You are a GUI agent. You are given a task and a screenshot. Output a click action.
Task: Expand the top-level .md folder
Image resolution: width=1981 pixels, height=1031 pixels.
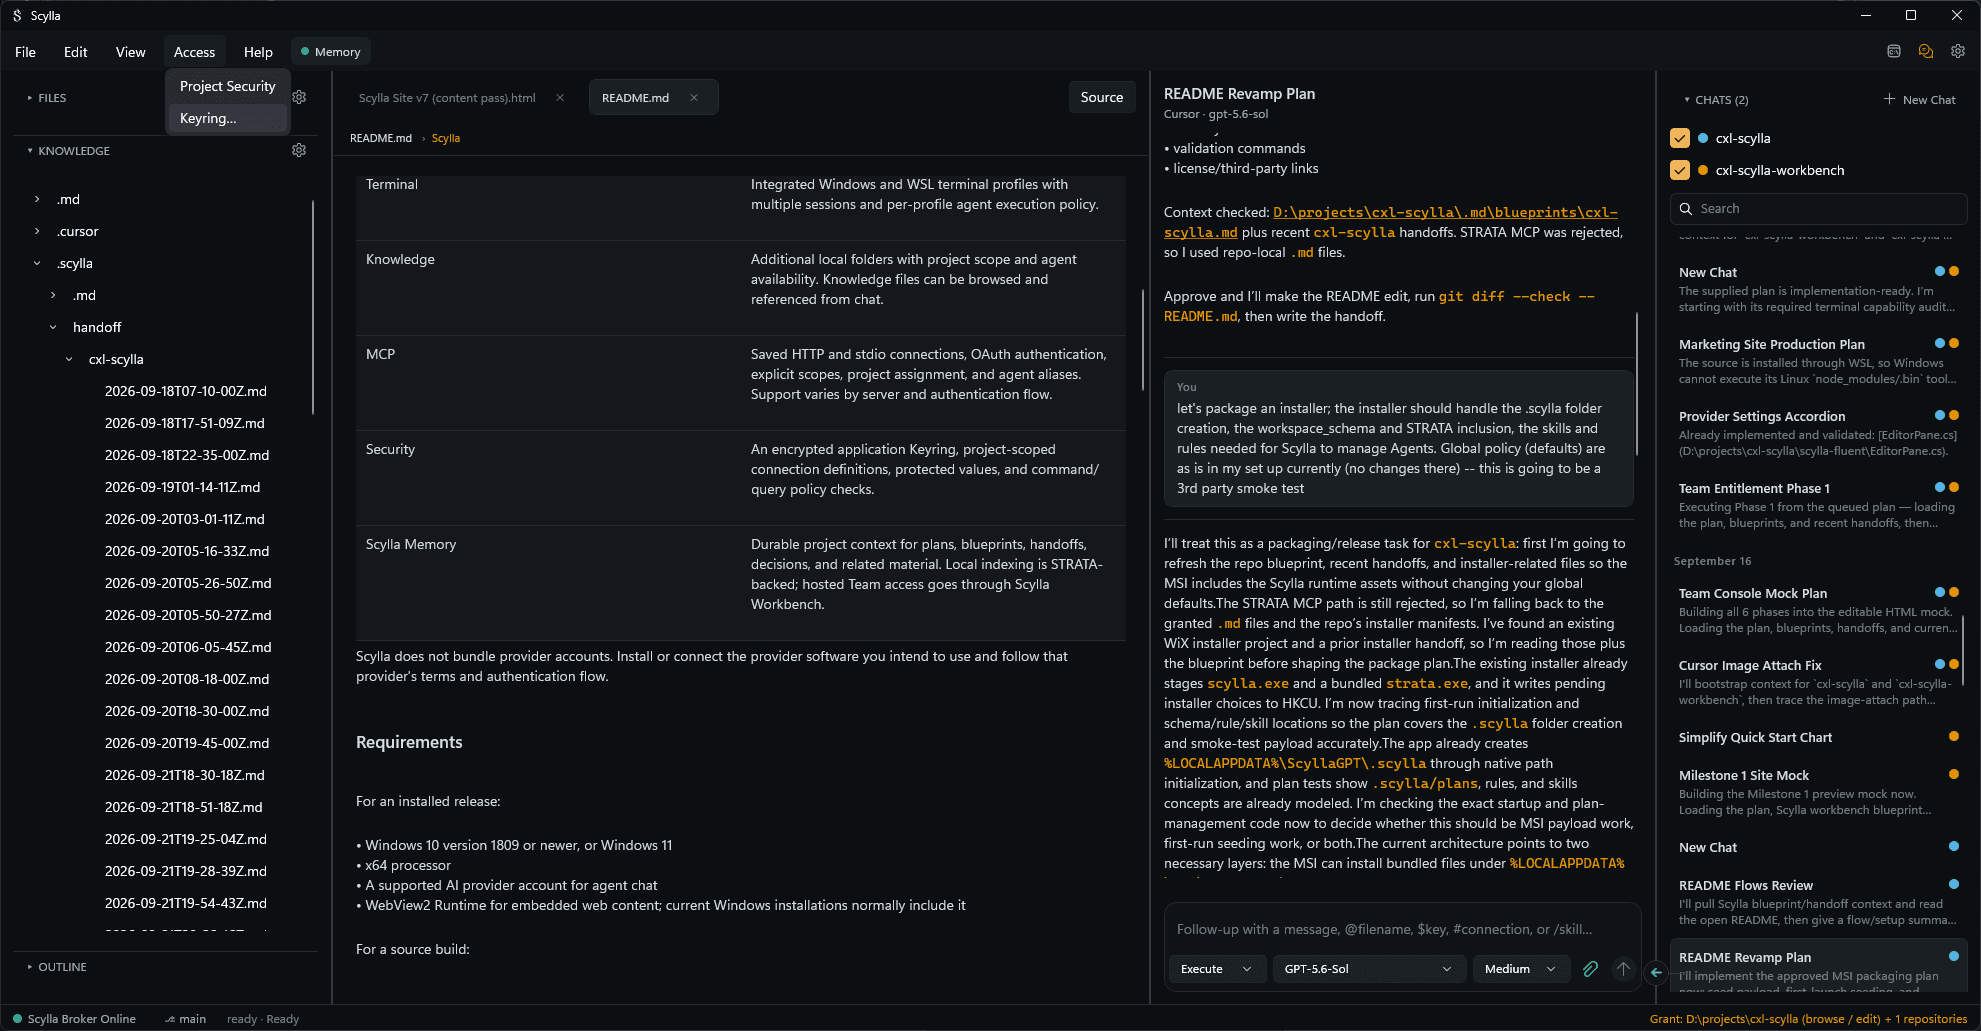click(x=37, y=199)
